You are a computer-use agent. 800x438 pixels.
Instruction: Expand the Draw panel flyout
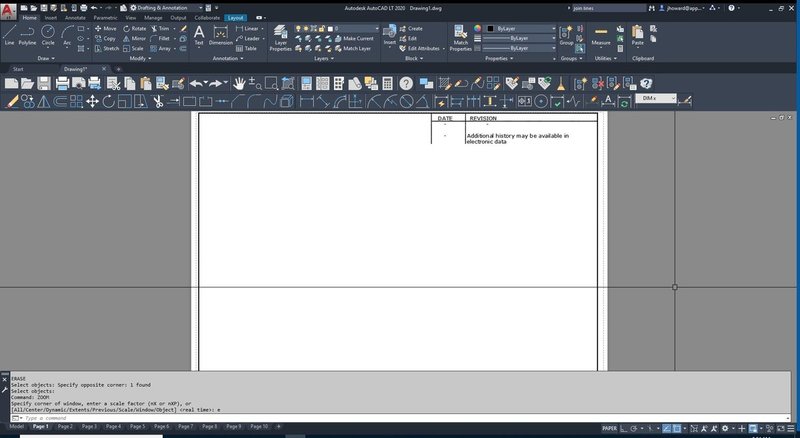(45, 58)
